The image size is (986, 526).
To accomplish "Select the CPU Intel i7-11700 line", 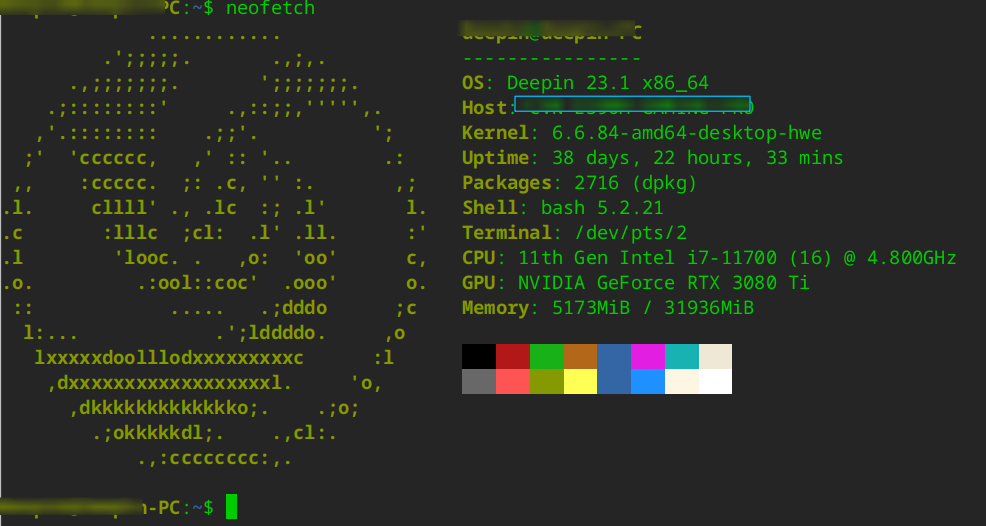I will tap(709, 258).
